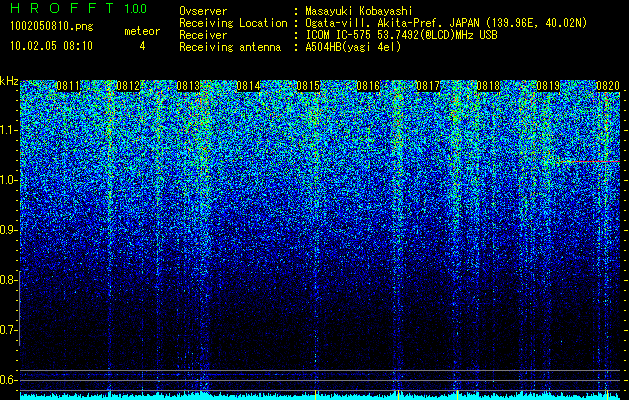Image resolution: width=629 pixels, height=400 pixels.
Task: Click the date-time stamp 10.02.05 08:10
Action: click(51, 46)
